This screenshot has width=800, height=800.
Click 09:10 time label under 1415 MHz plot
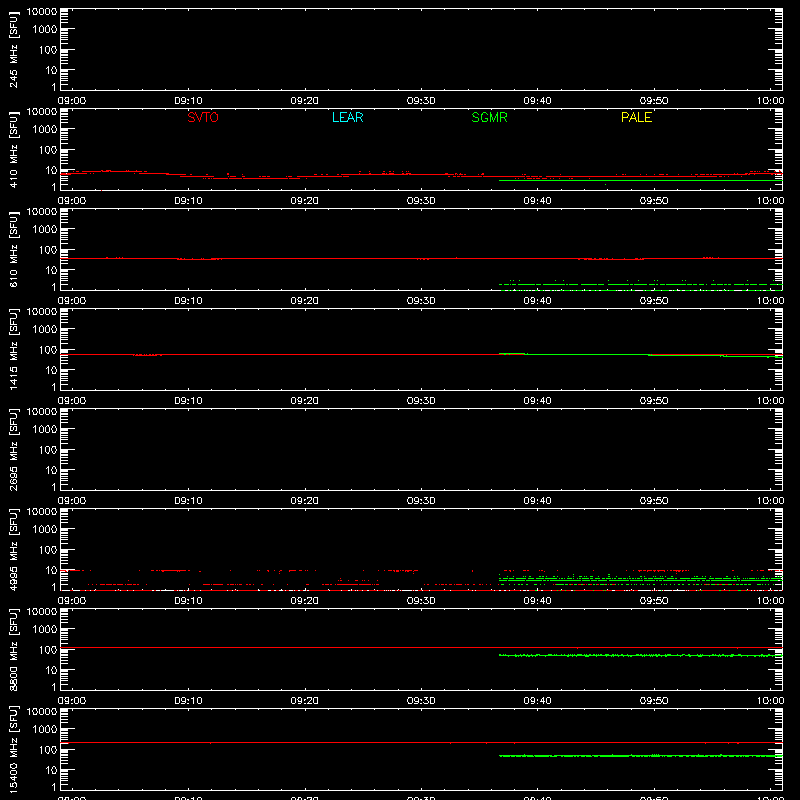pos(188,401)
